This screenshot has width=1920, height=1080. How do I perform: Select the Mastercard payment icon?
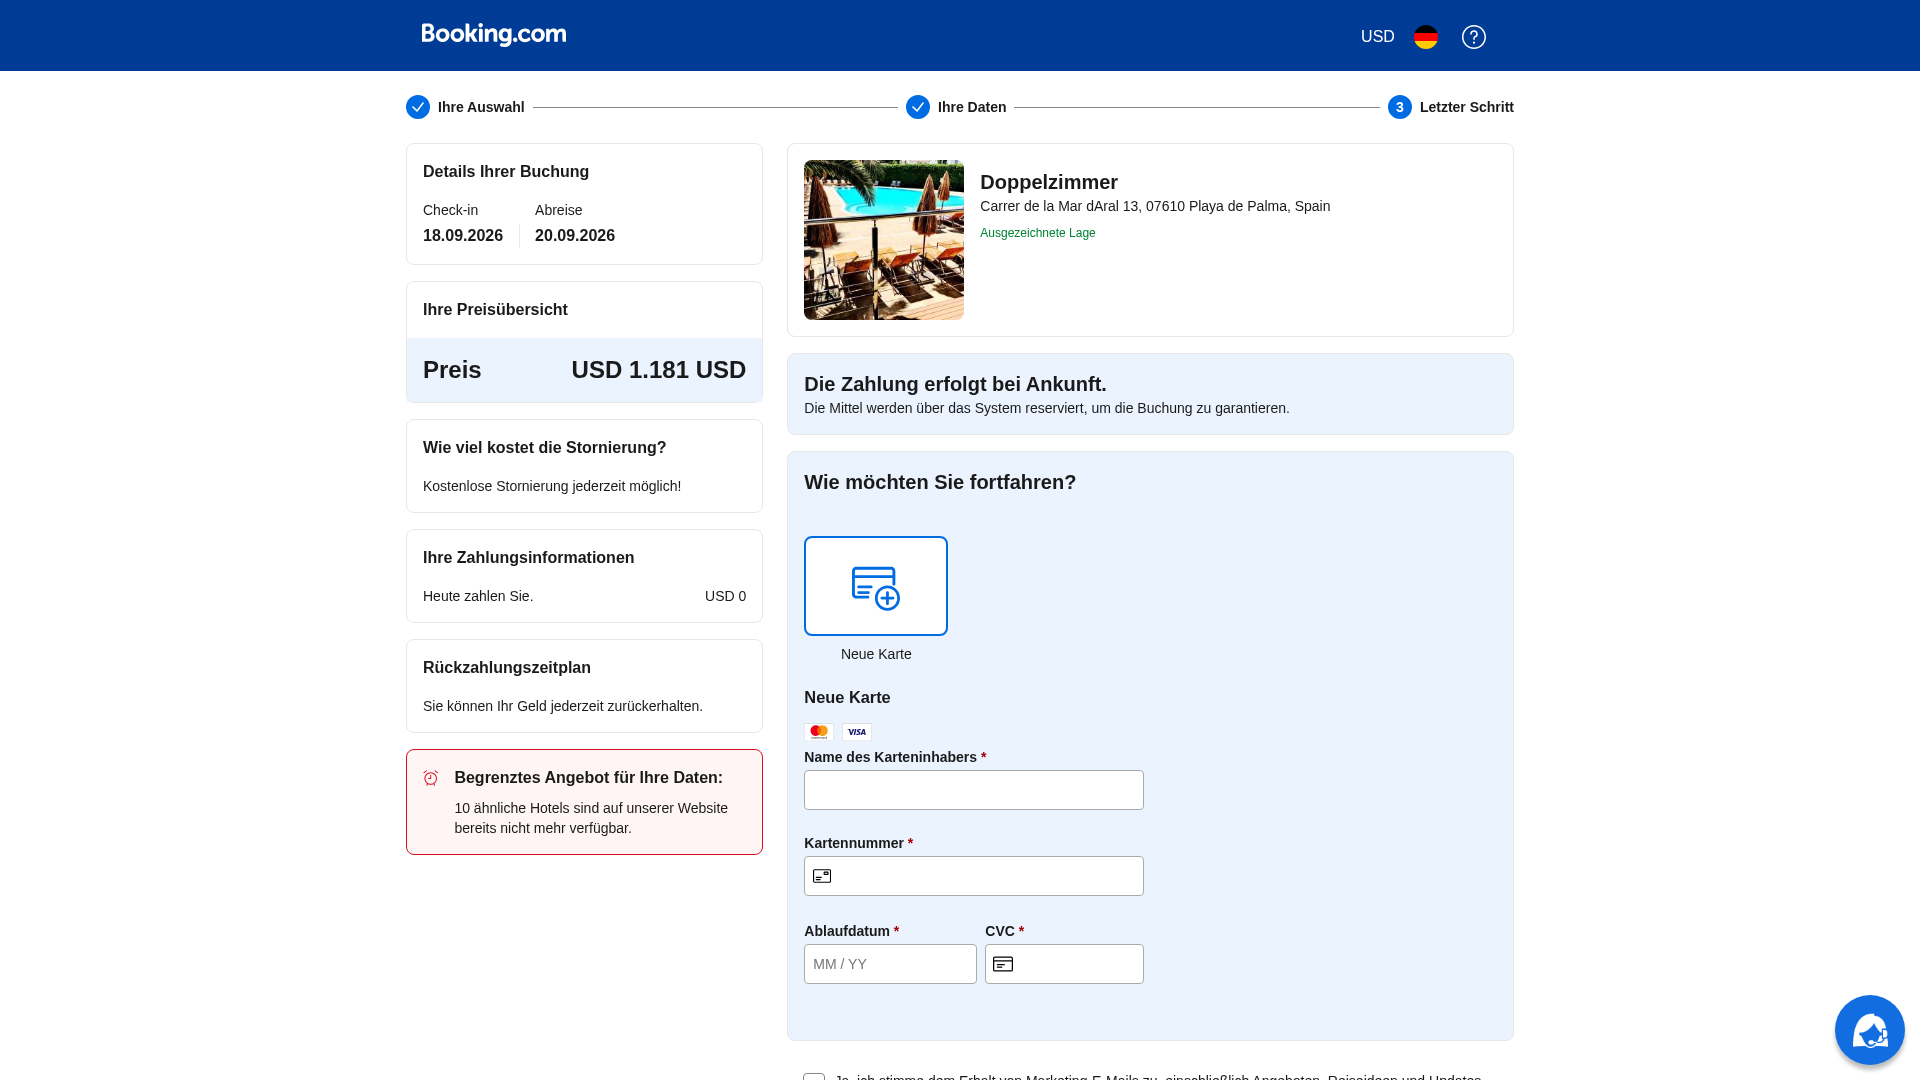[x=819, y=731]
